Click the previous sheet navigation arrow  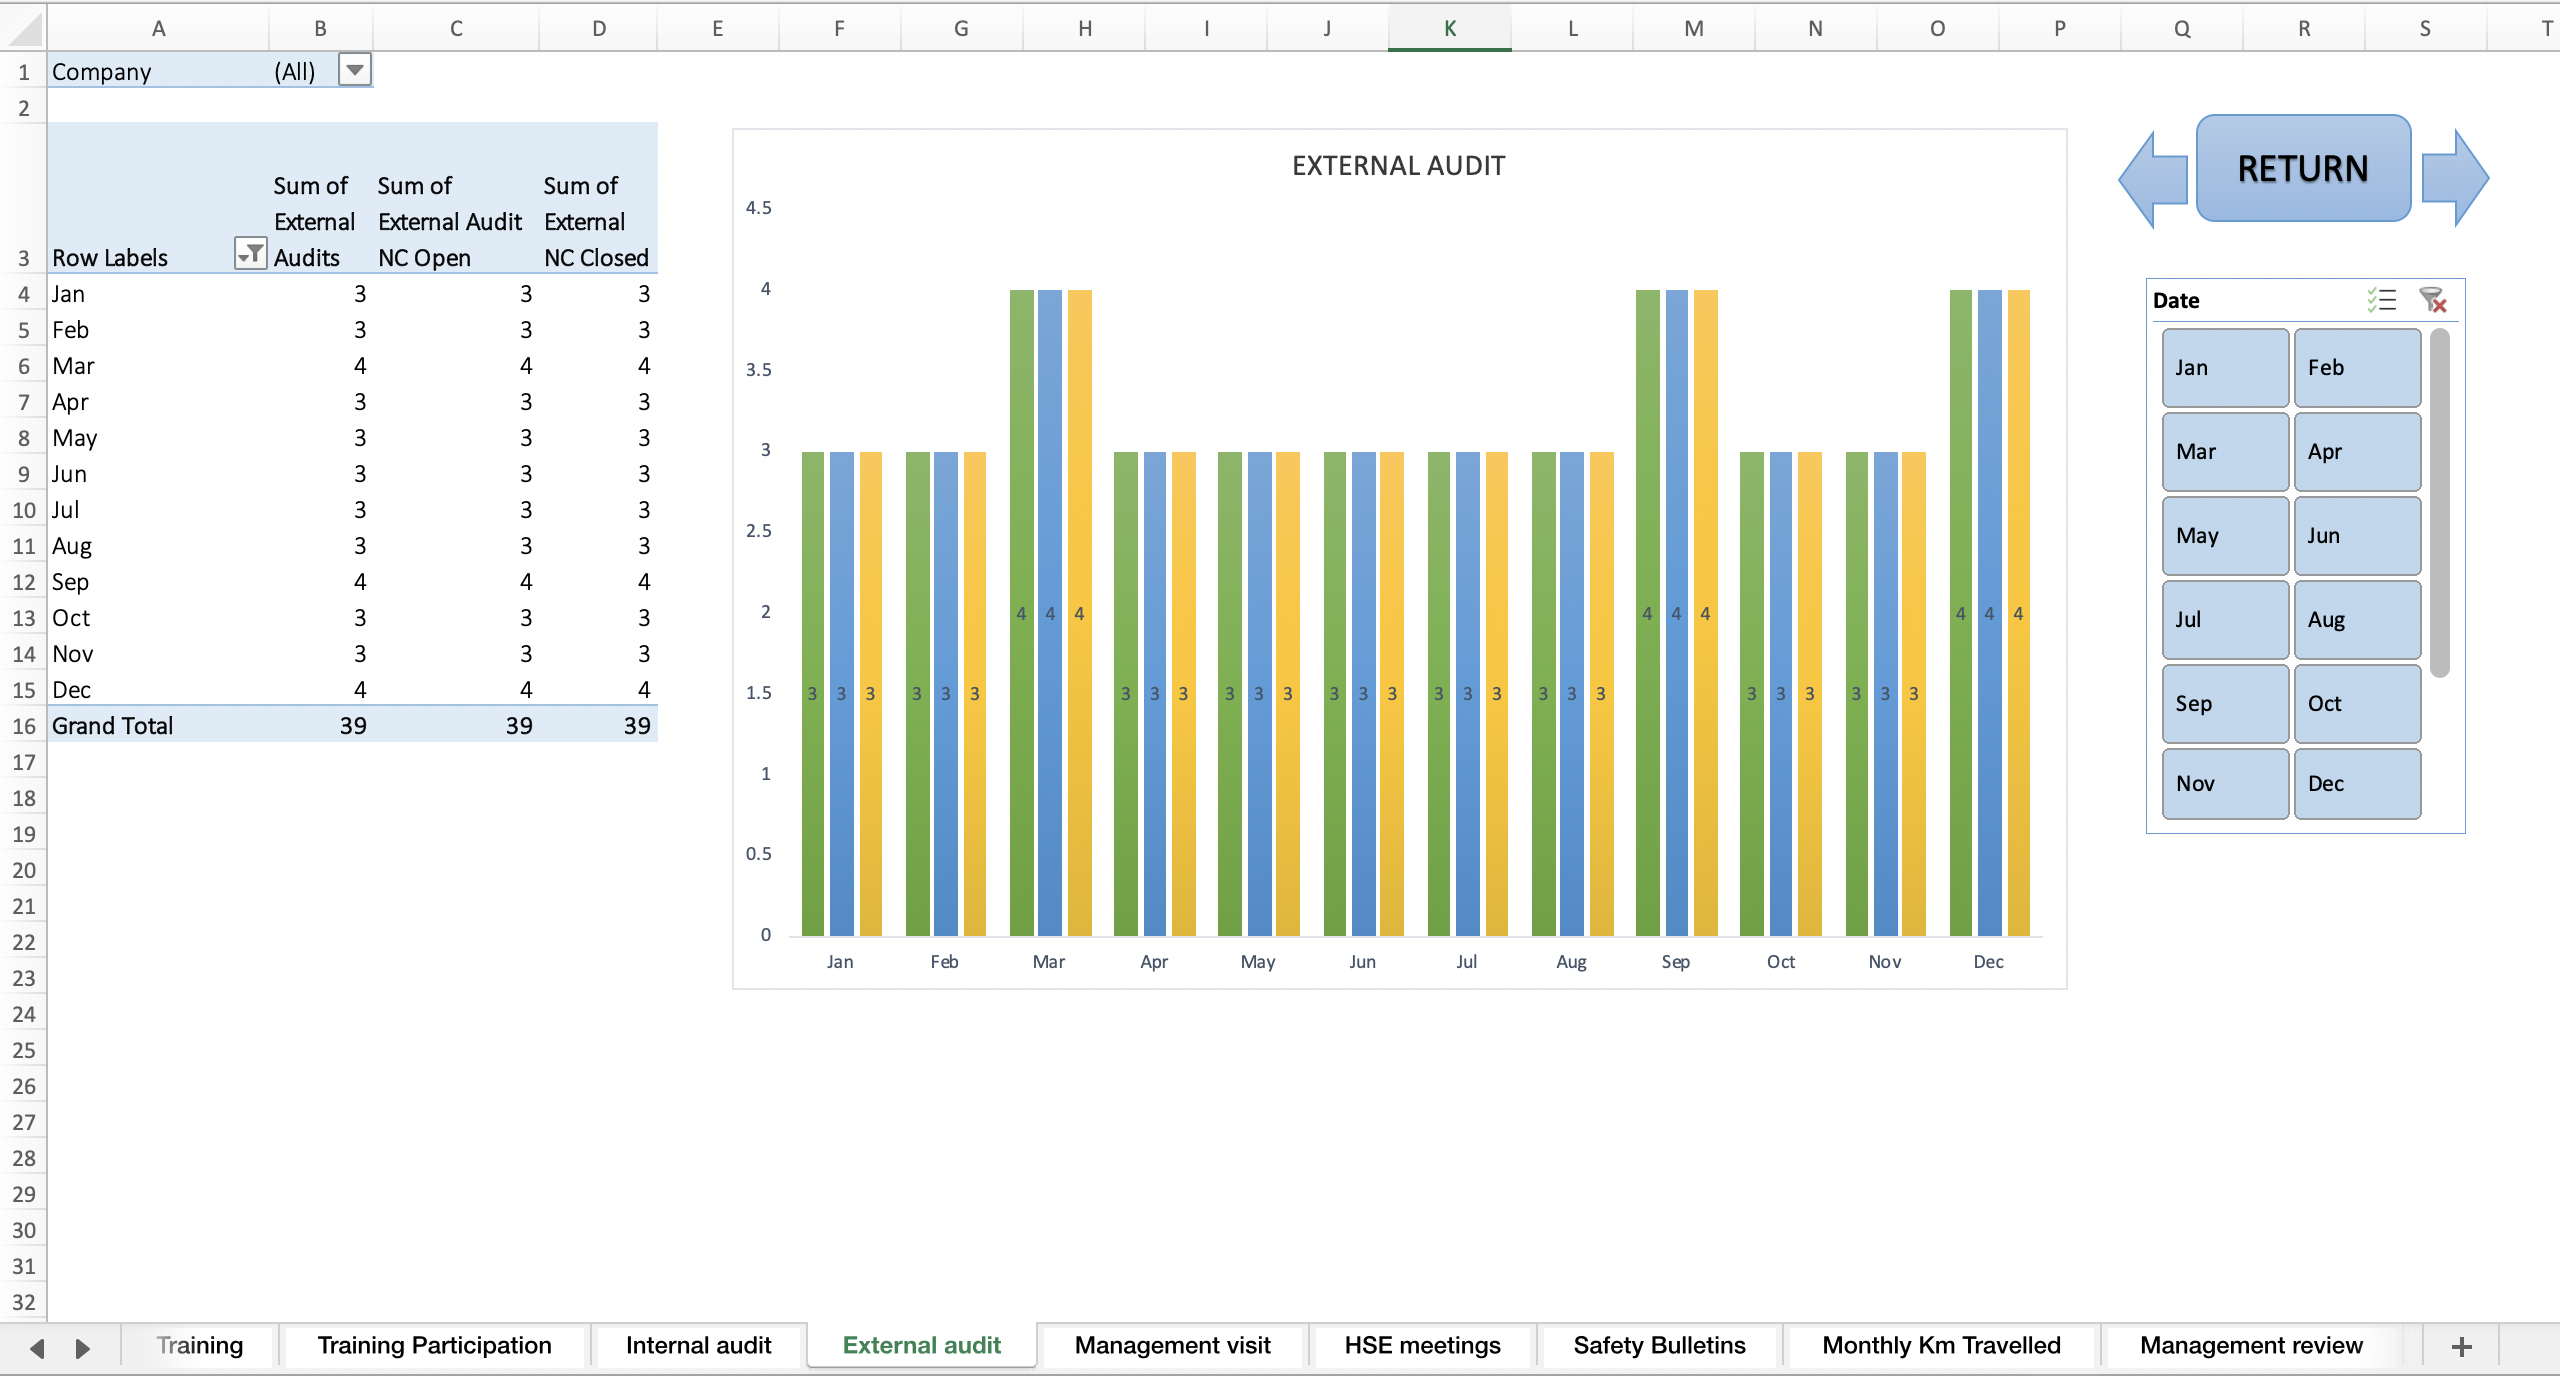click(36, 1345)
